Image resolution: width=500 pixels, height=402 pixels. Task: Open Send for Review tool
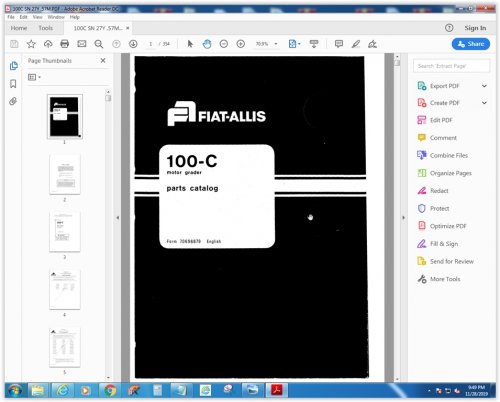[x=452, y=261]
